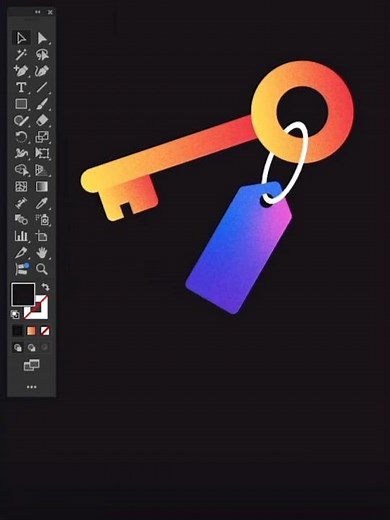Image resolution: width=390 pixels, height=520 pixels.
Task: Select the Direct Selection tool
Action: [x=42, y=38]
